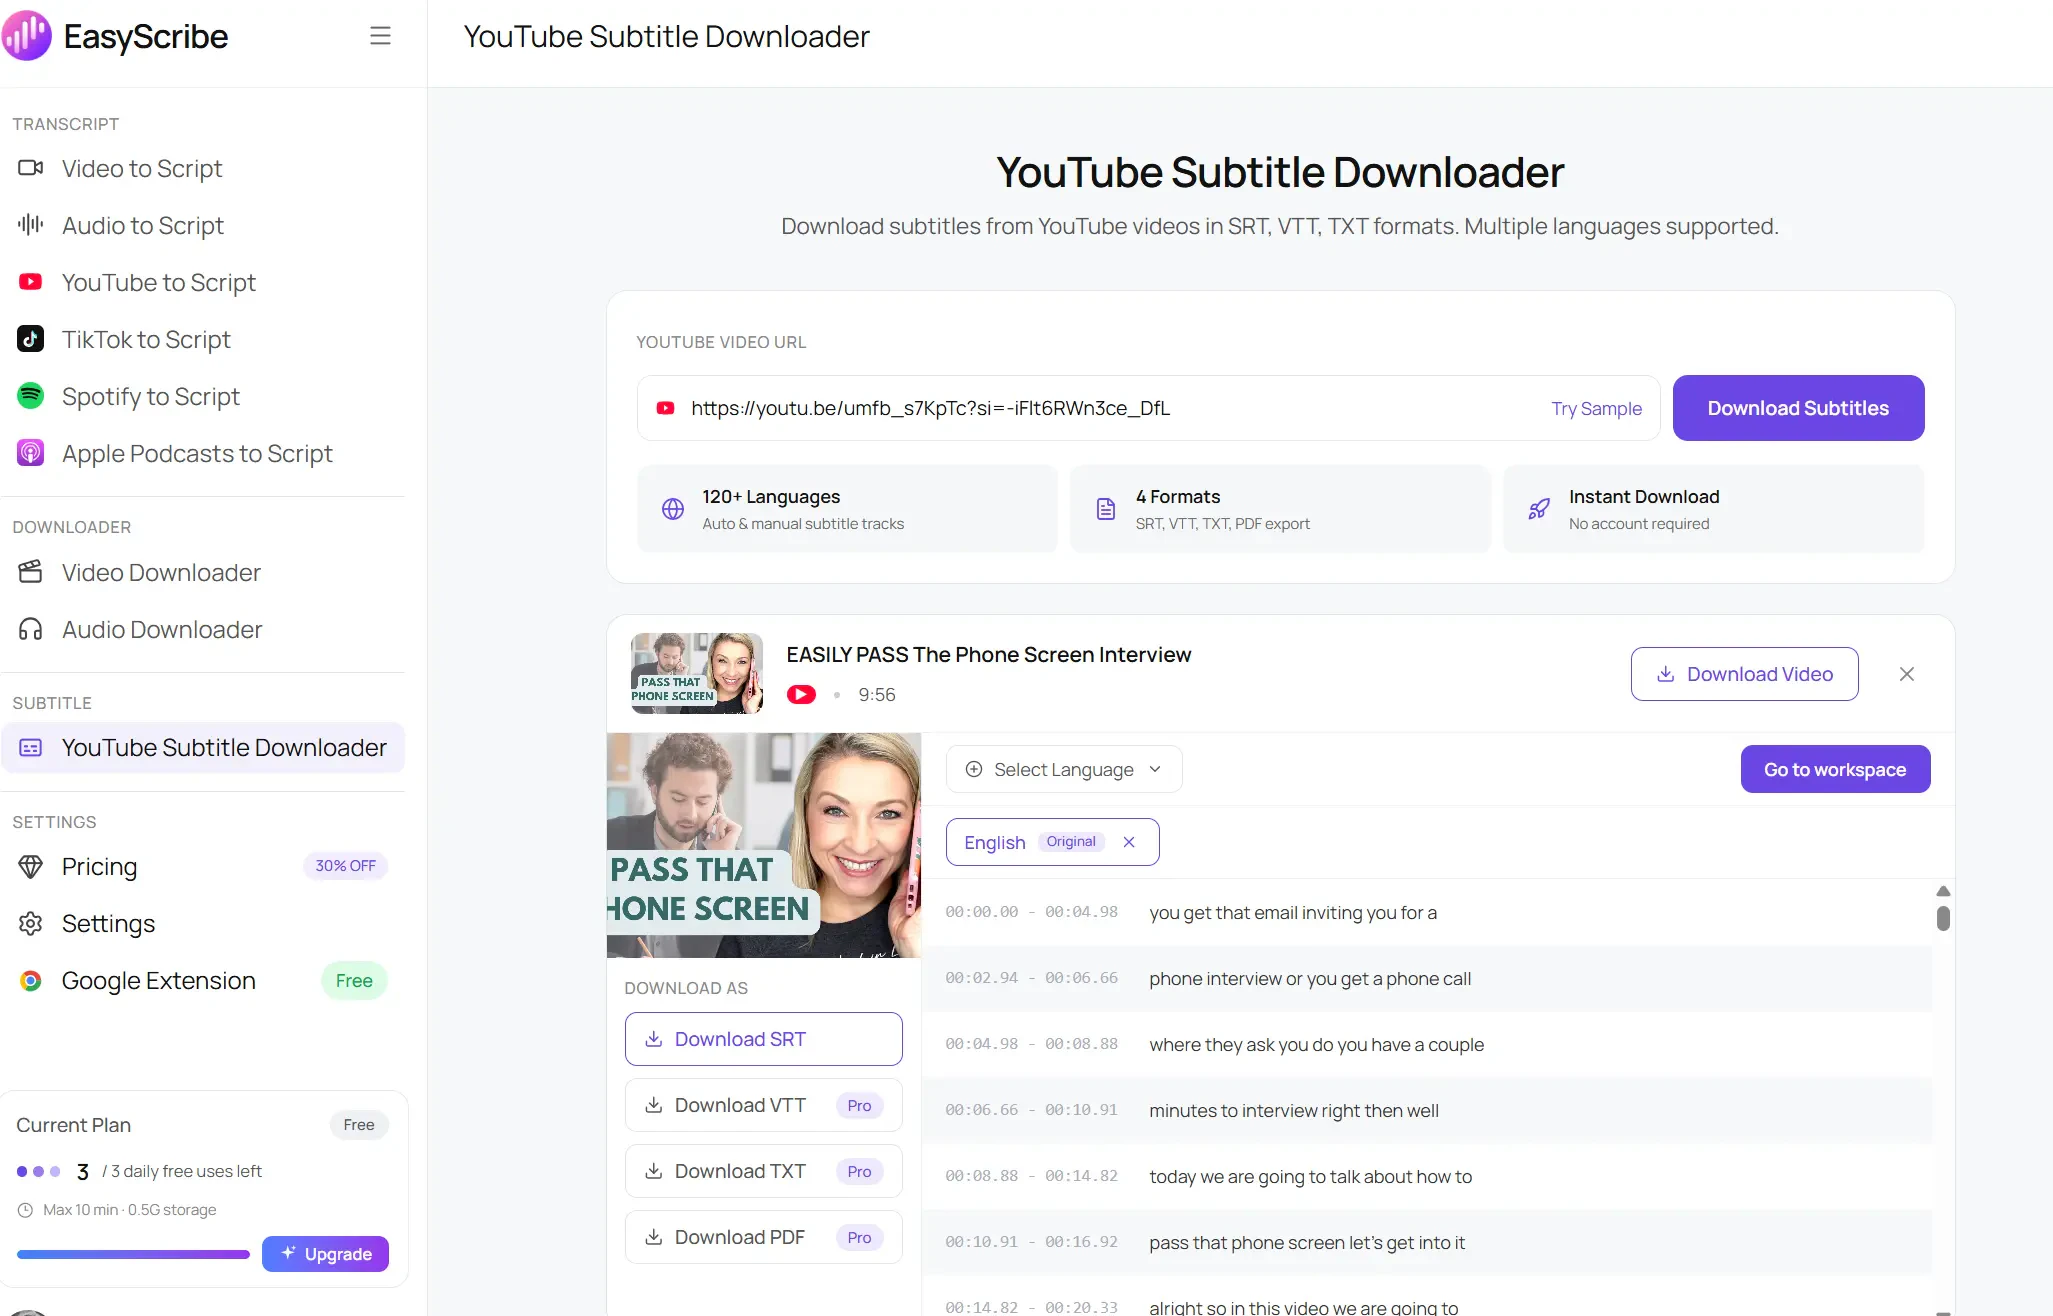Click the Video Downloader clapperboard icon

(x=31, y=572)
